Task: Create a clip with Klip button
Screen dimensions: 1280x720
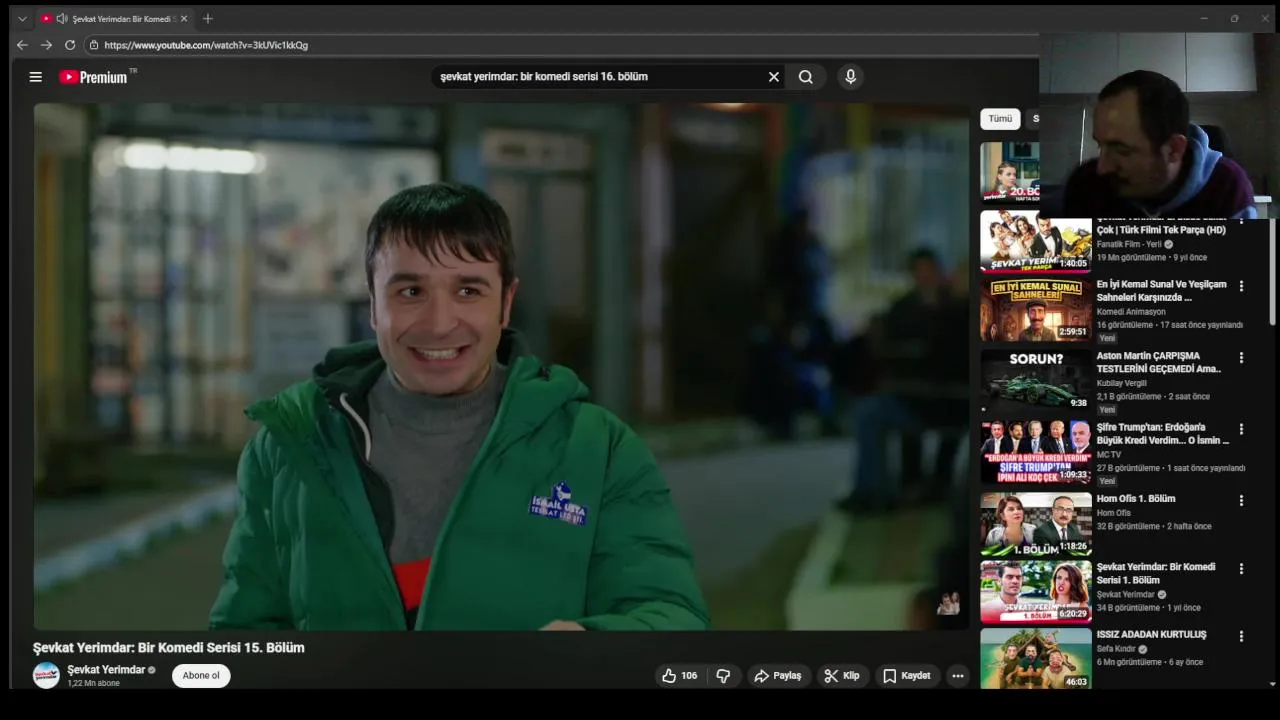Action: tap(842, 676)
